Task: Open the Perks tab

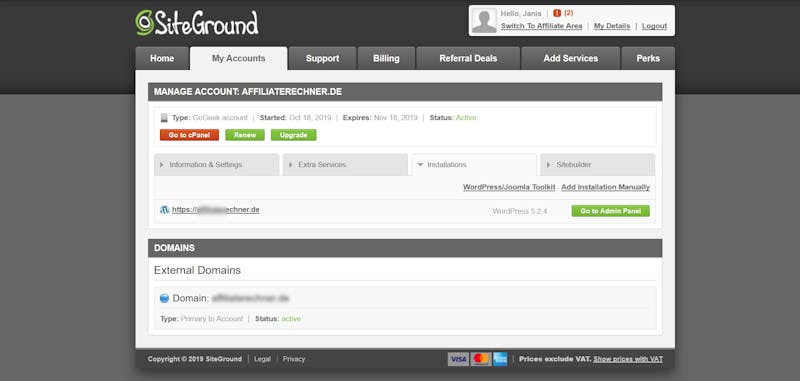Action: (648, 58)
